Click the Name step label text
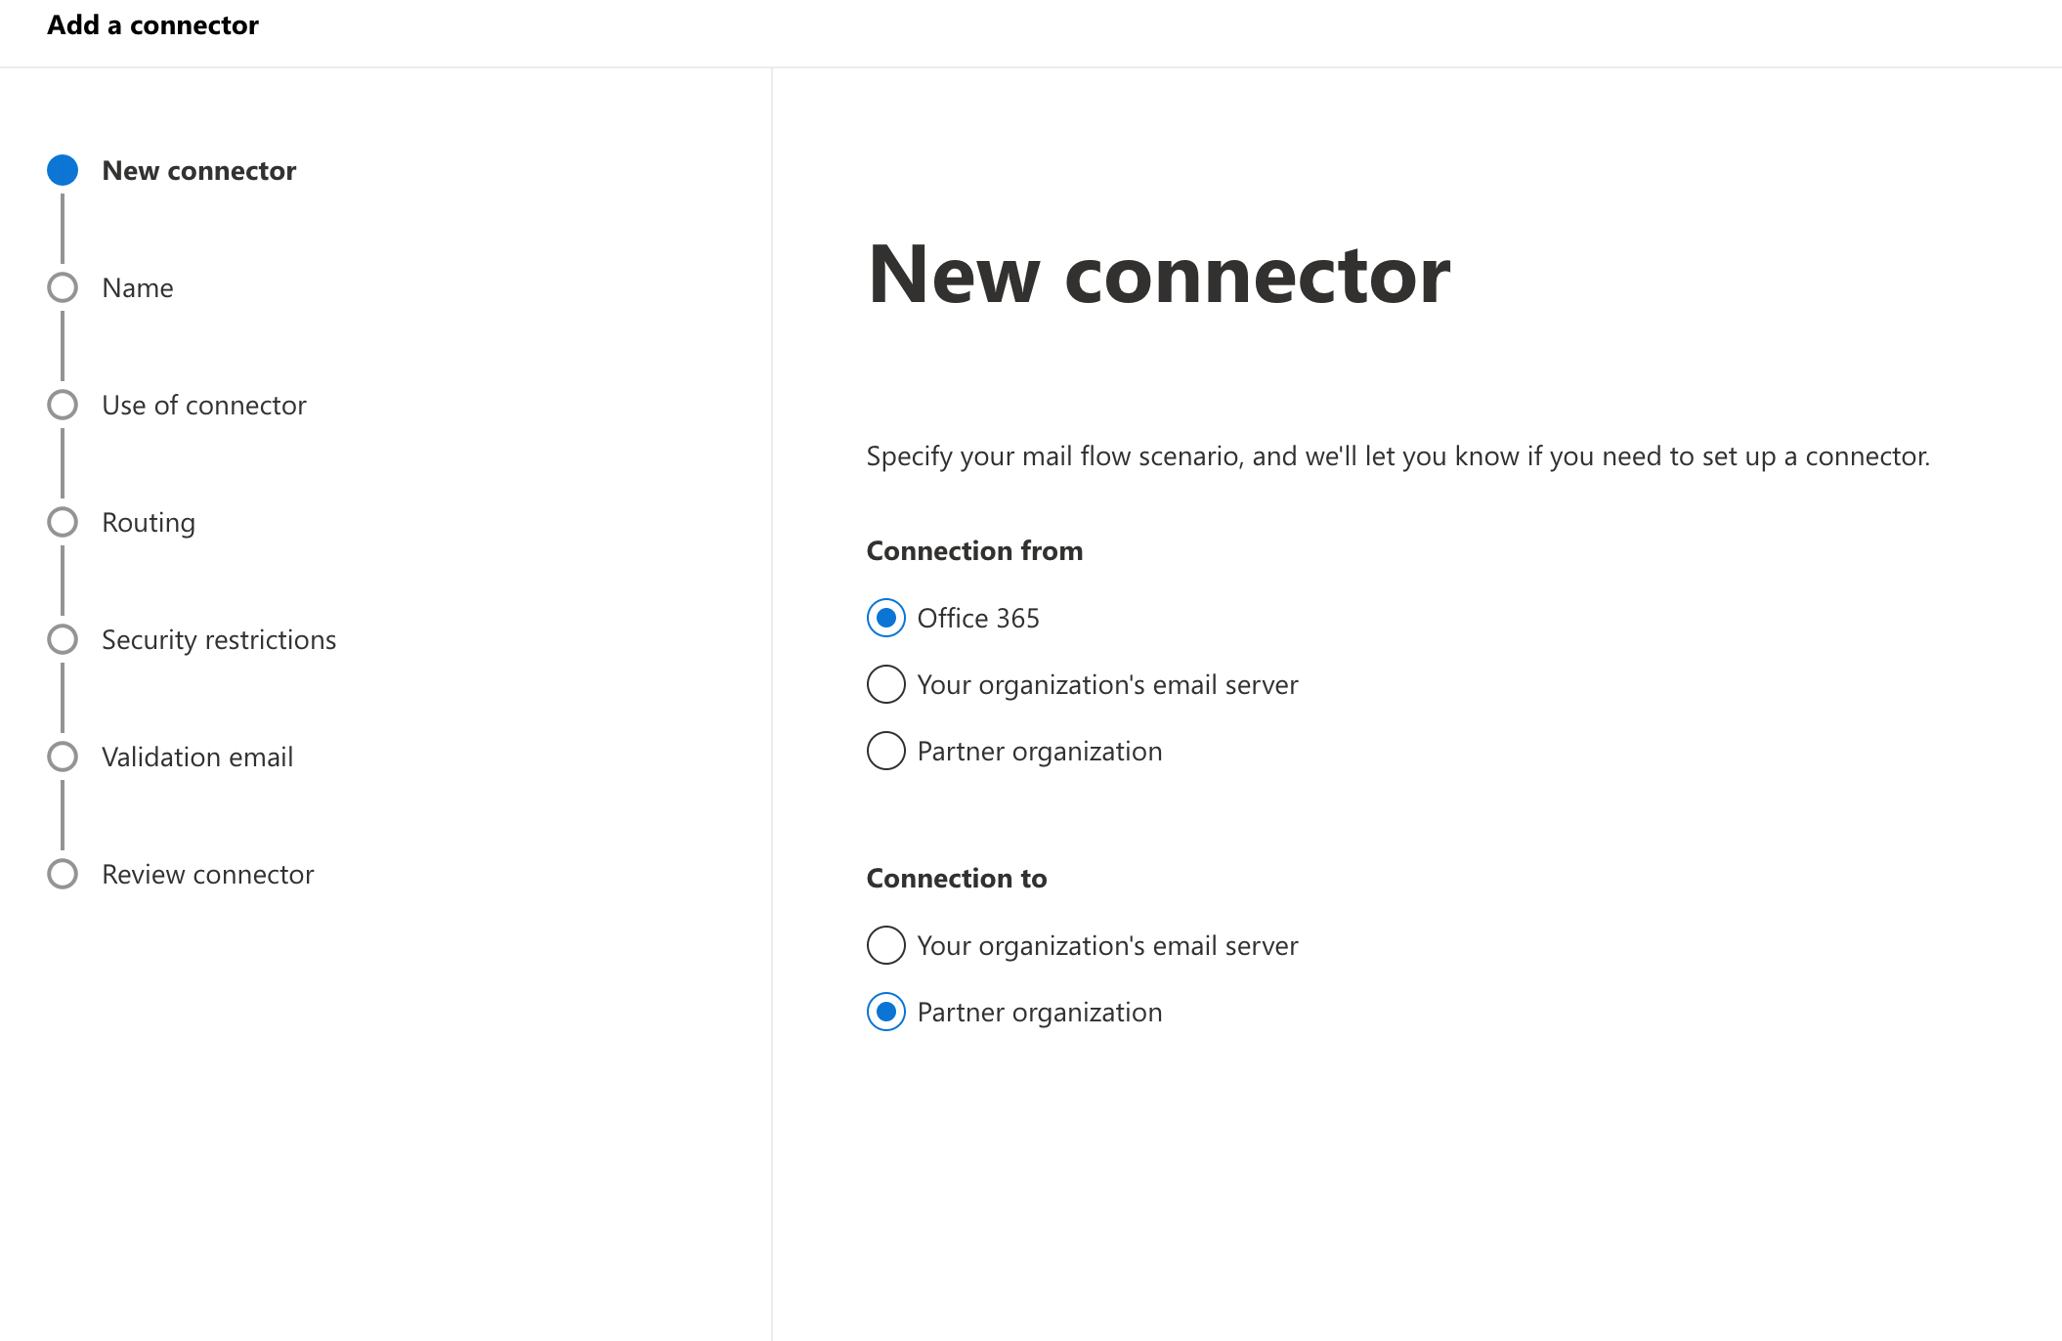The width and height of the screenshot is (2062, 1341). click(x=137, y=287)
